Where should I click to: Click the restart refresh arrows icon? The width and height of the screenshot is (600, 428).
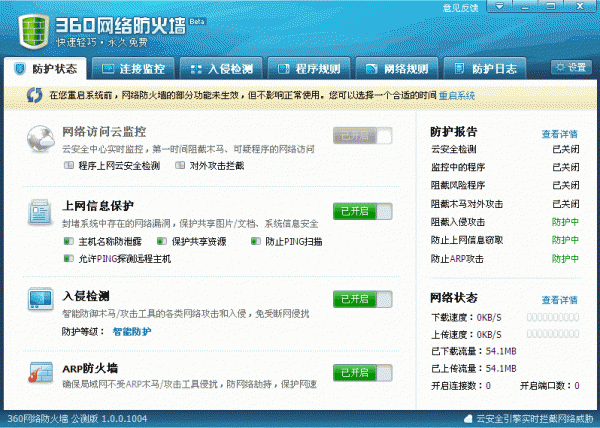coord(34,95)
